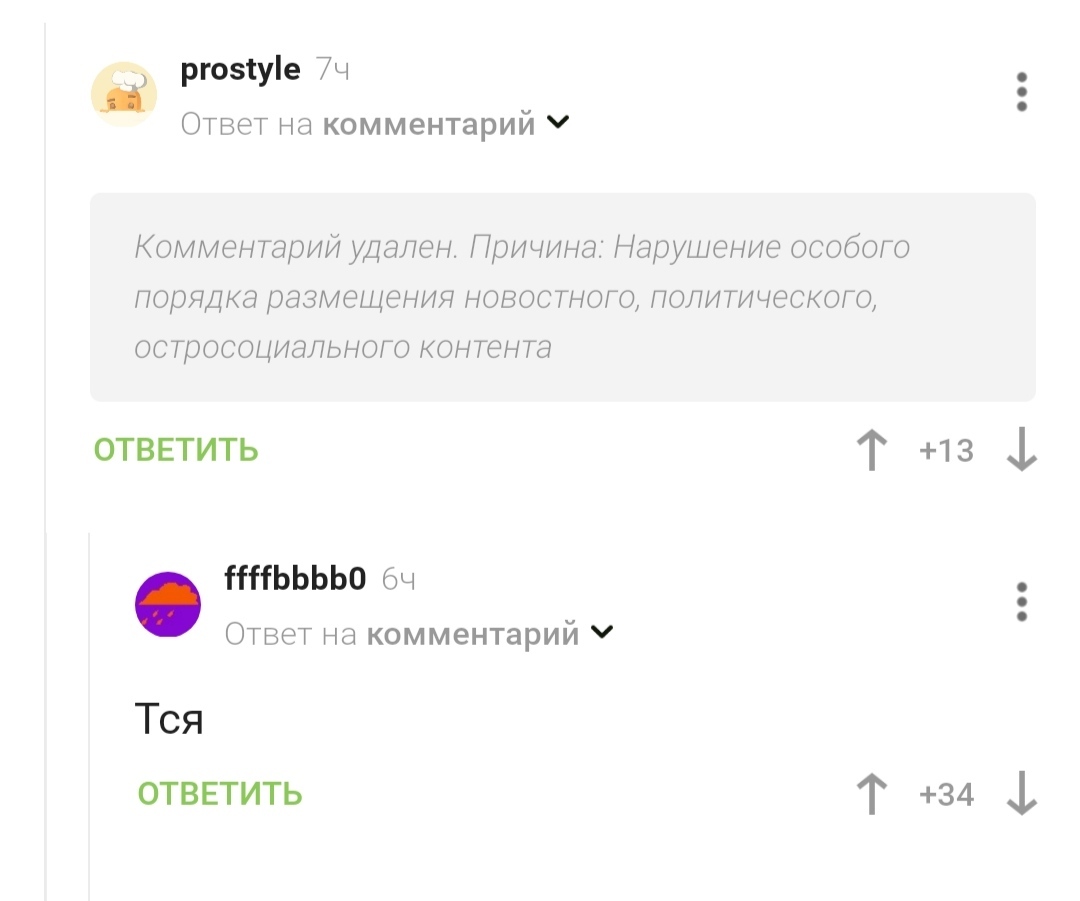Image resolution: width=1080 pixels, height=901 pixels.
Task: Upvote the "Тся" comment
Action: pyautogui.click(x=873, y=794)
